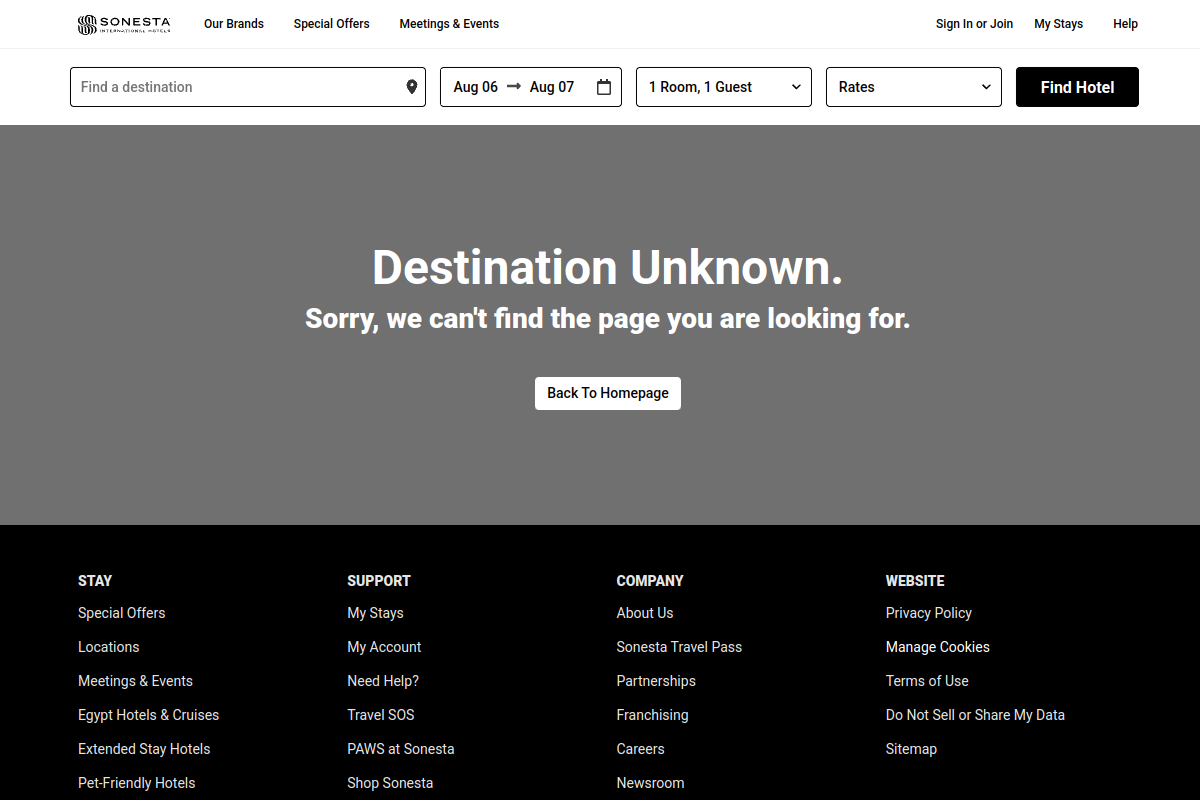Click Sign In or Join
Viewport: 1200px width, 800px height.
(x=974, y=24)
